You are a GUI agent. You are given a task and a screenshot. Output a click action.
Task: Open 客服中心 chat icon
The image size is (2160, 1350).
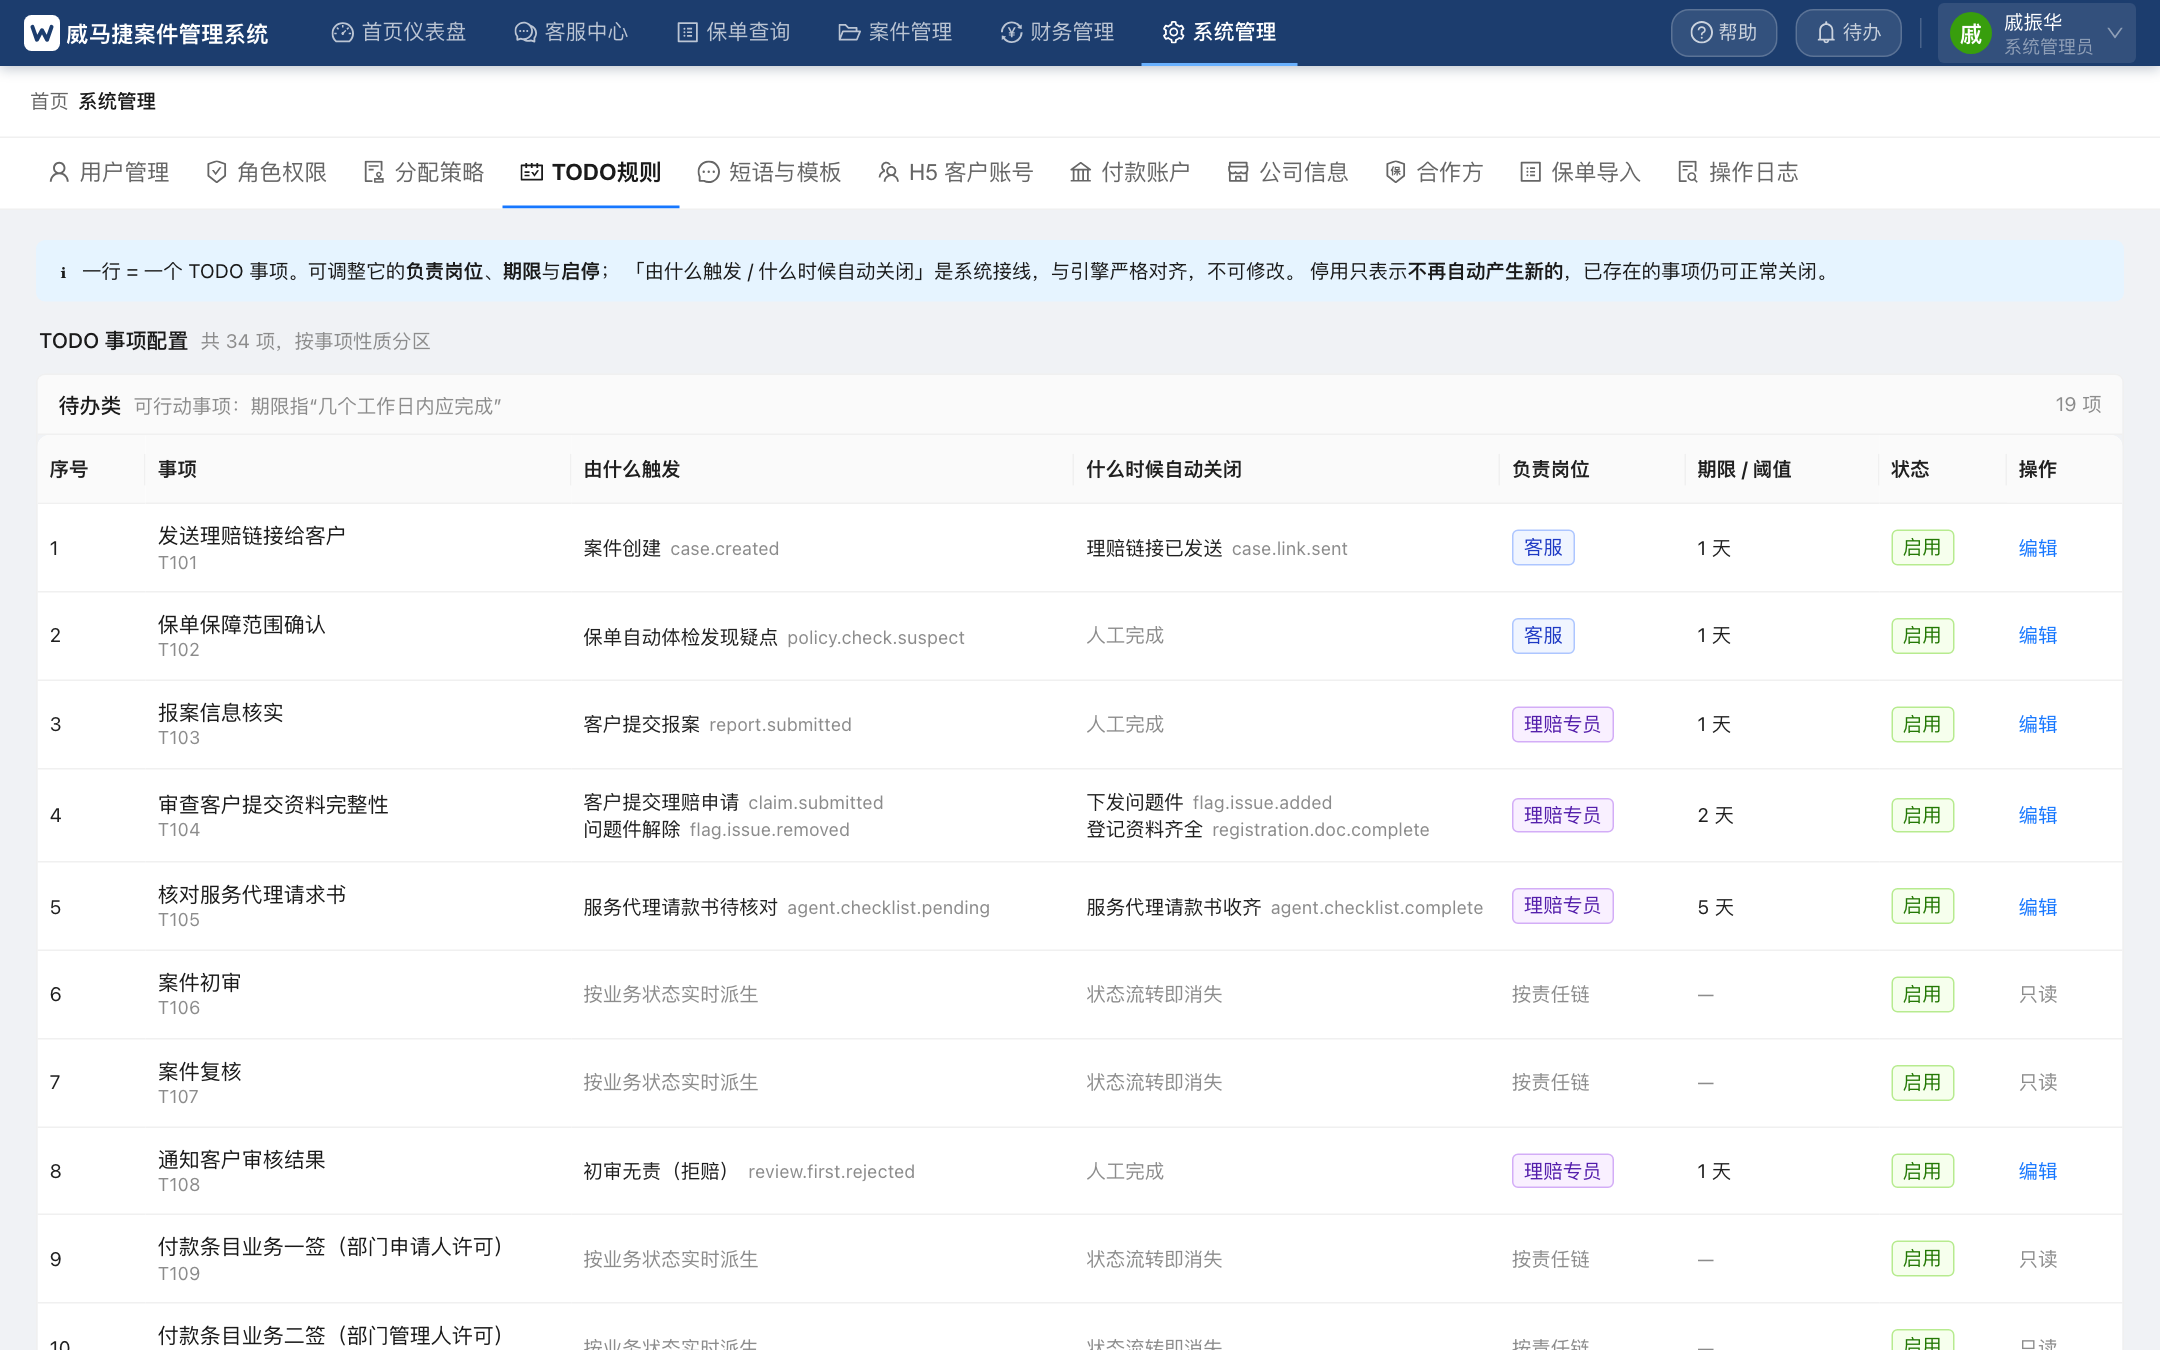pyautogui.click(x=526, y=33)
